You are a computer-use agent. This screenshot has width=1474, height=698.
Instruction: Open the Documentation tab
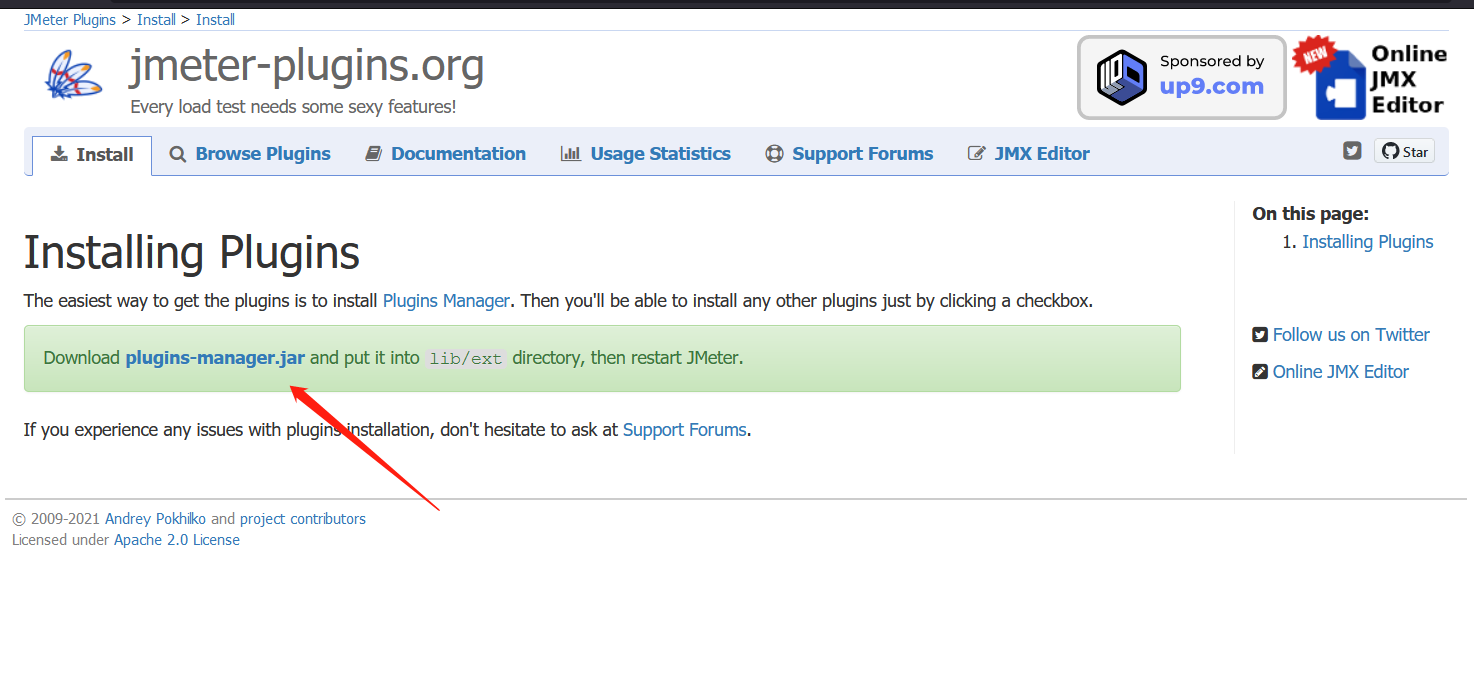445,154
